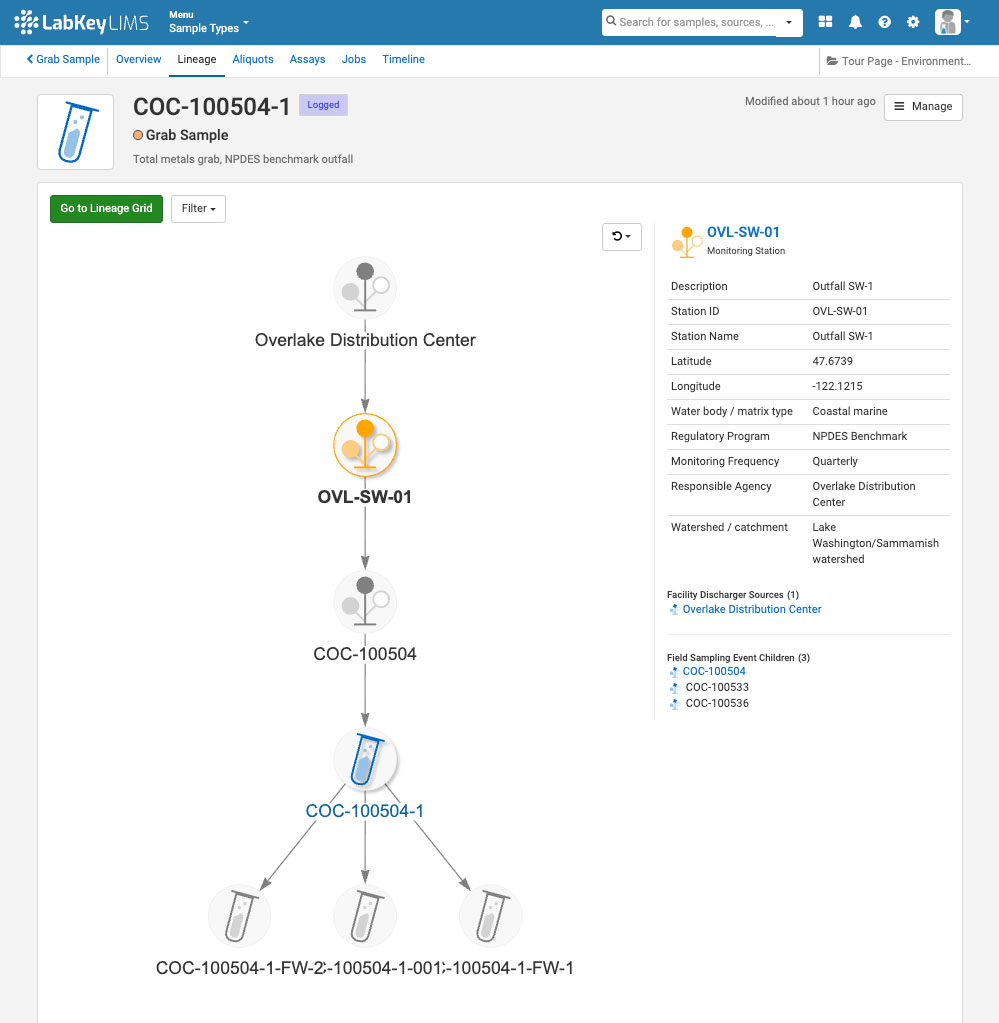Click the Longitude value -122.1215
Screen dimensions: 999x1023
[x=837, y=386]
